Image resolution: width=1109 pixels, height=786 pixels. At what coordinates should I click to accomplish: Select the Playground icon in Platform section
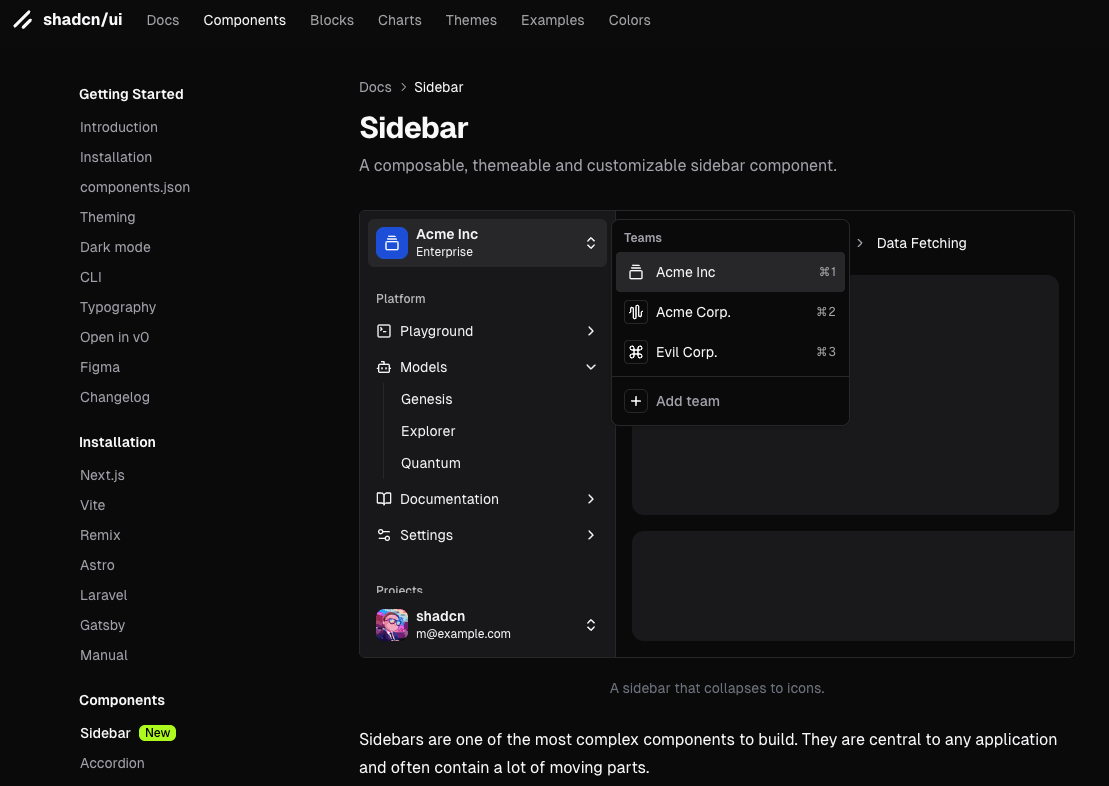(383, 331)
